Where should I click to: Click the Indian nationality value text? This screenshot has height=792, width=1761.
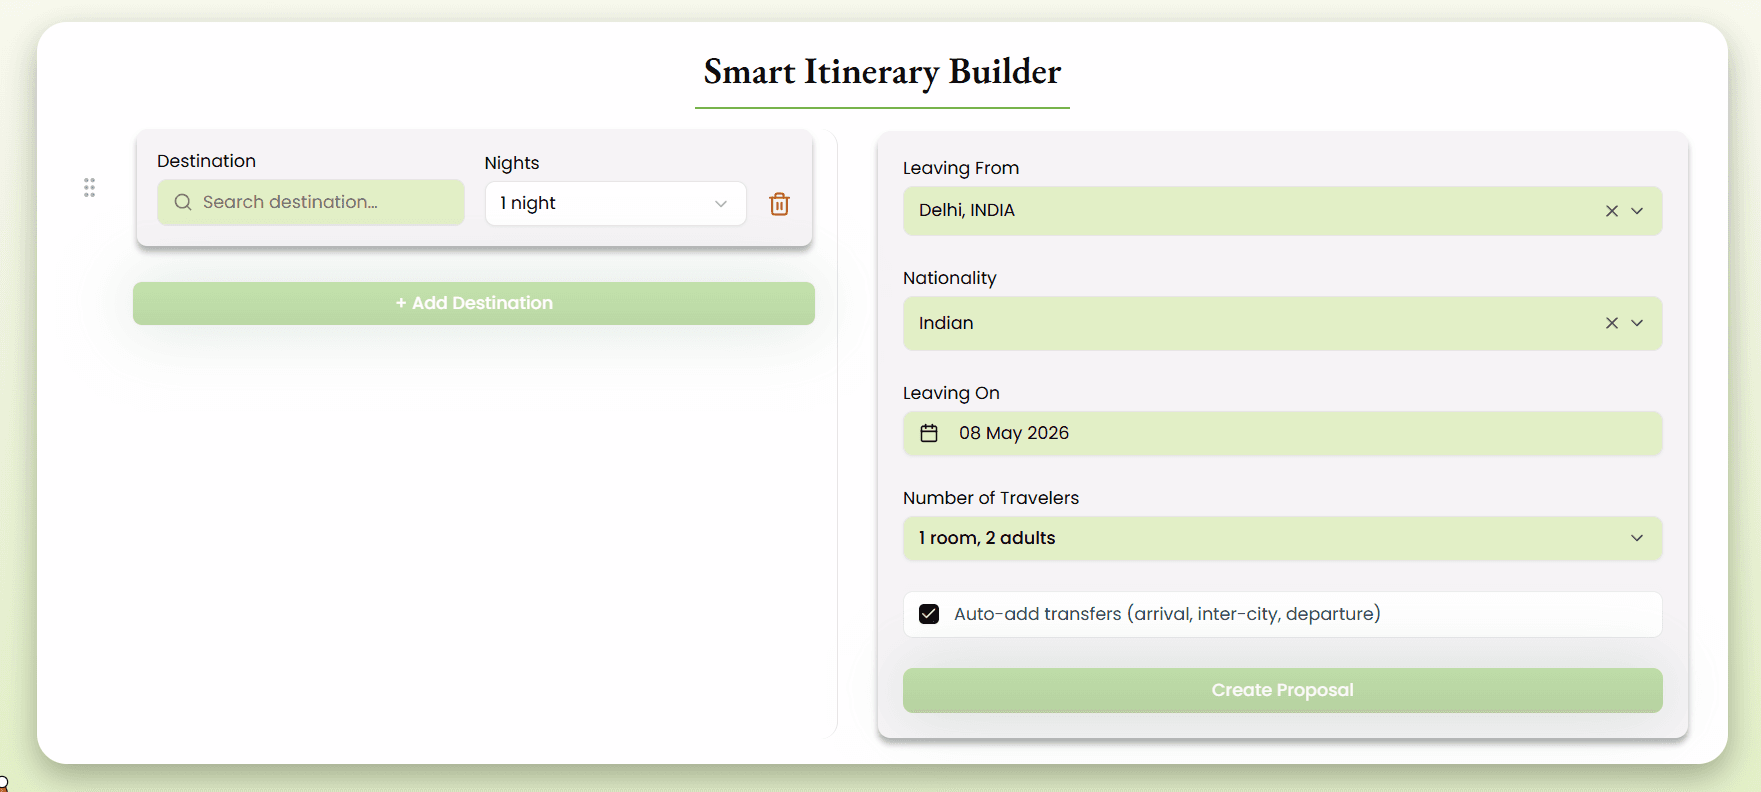pyautogui.click(x=946, y=323)
